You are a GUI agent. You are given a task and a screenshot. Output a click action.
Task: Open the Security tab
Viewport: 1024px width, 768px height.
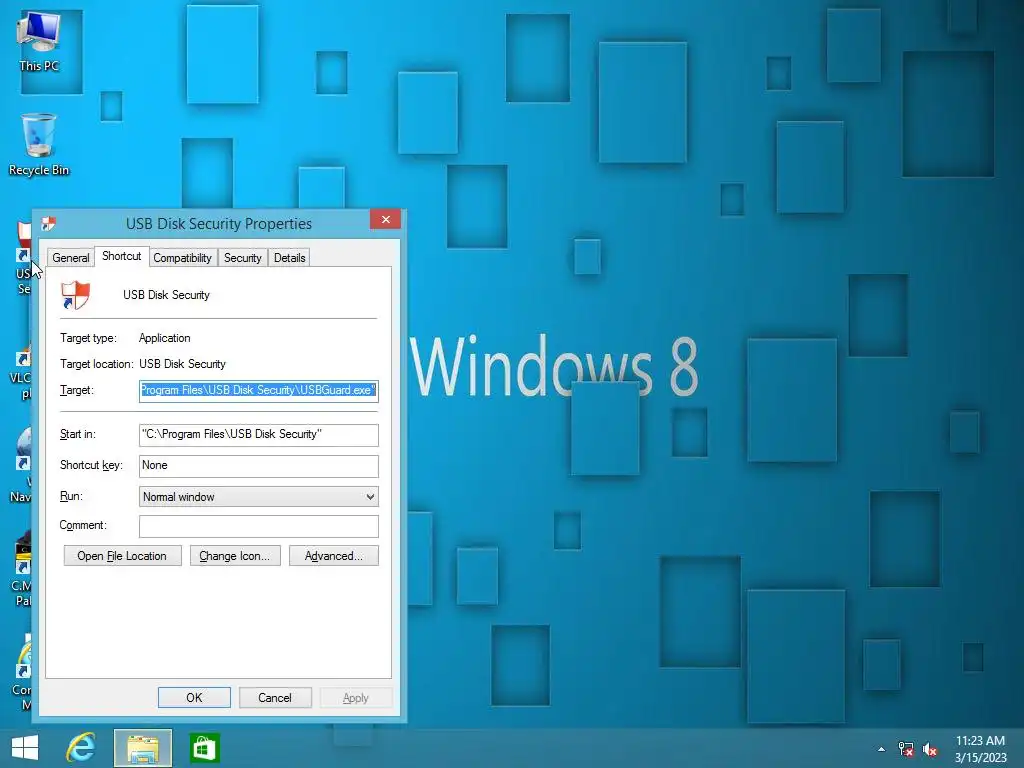[x=242, y=258]
